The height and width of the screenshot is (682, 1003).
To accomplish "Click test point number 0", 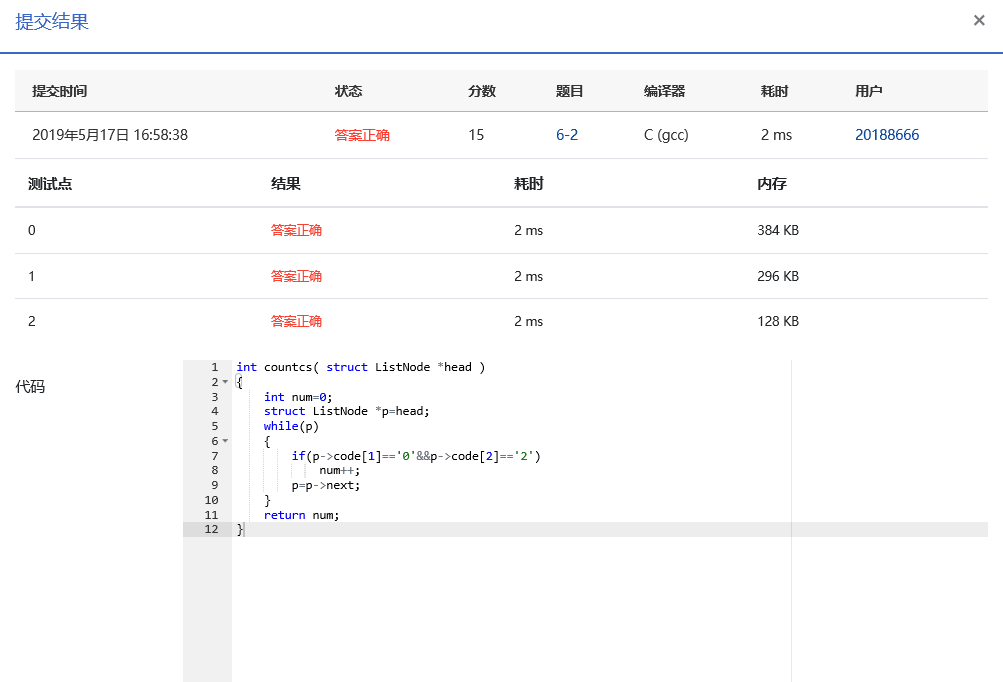I will (x=32, y=230).
